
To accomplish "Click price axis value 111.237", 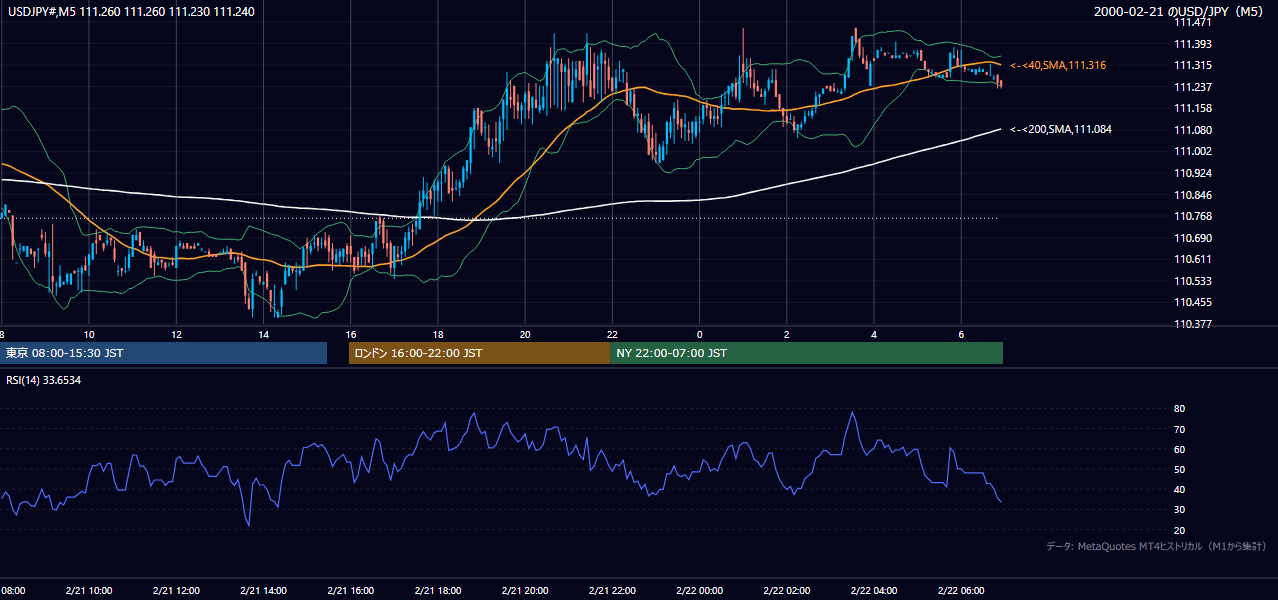I will (1193, 87).
